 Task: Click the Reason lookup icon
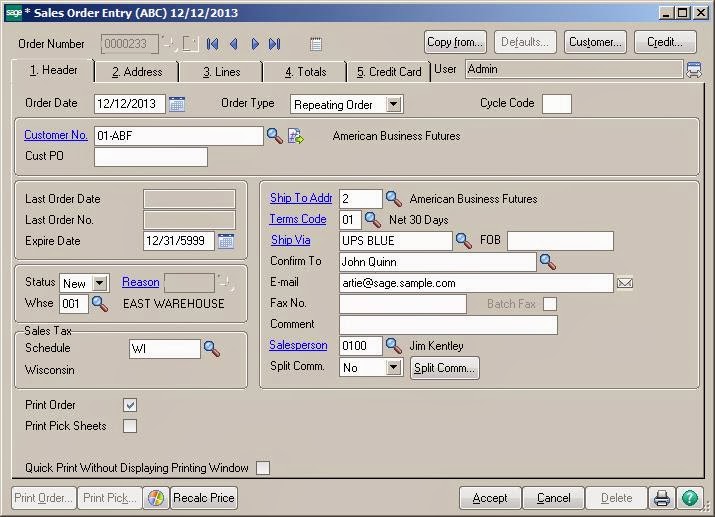tap(226, 283)
